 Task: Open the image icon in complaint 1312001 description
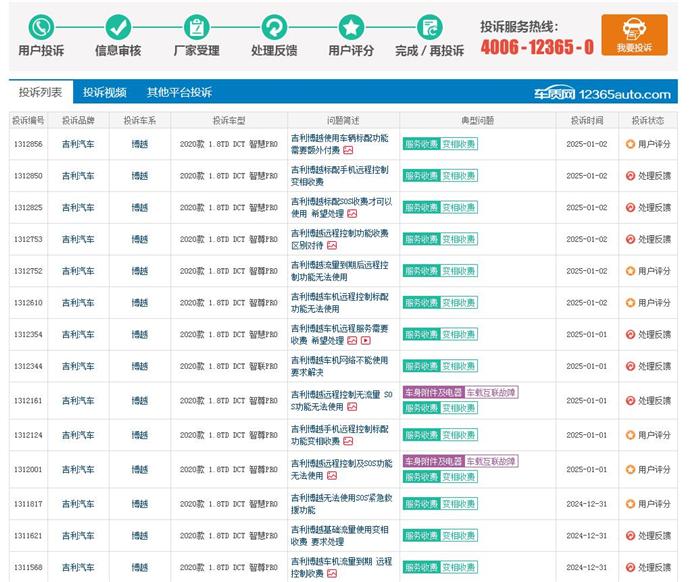click(332, 476)
